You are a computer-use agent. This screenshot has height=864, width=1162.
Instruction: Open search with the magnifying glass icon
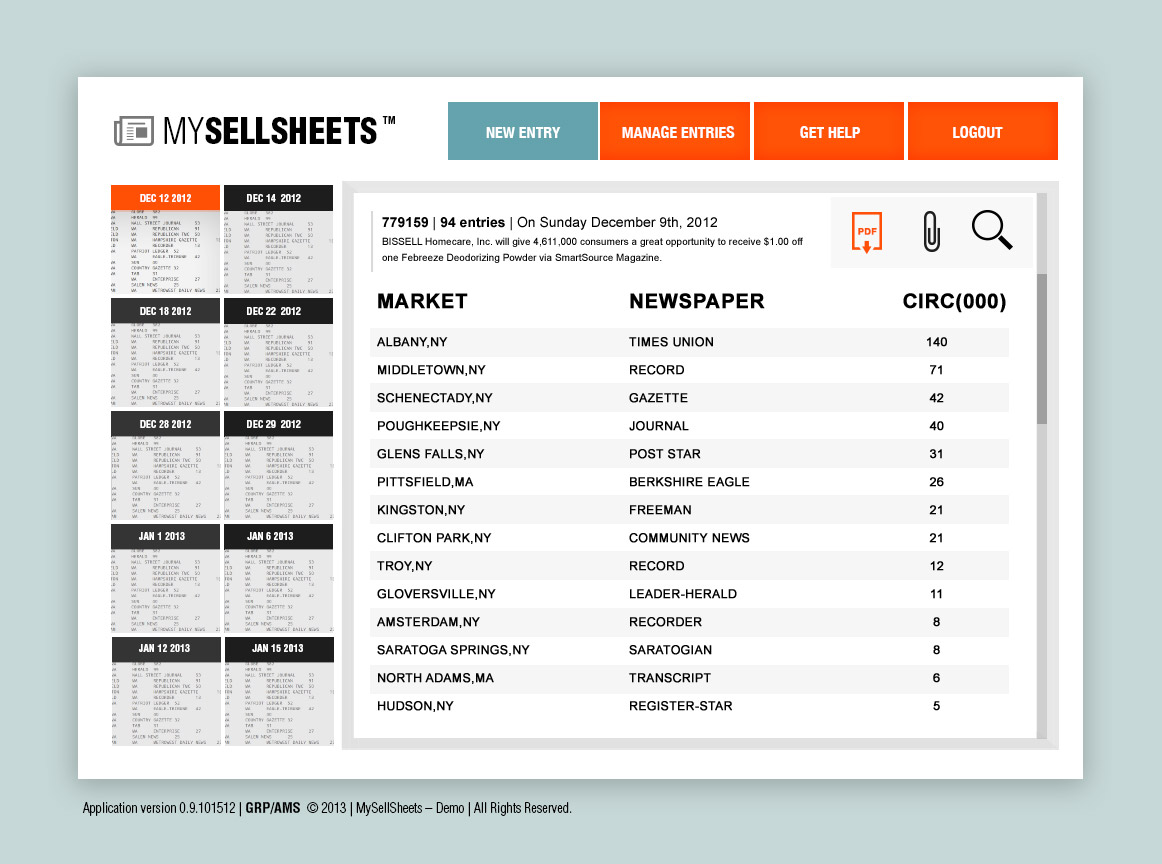[992, 230]
